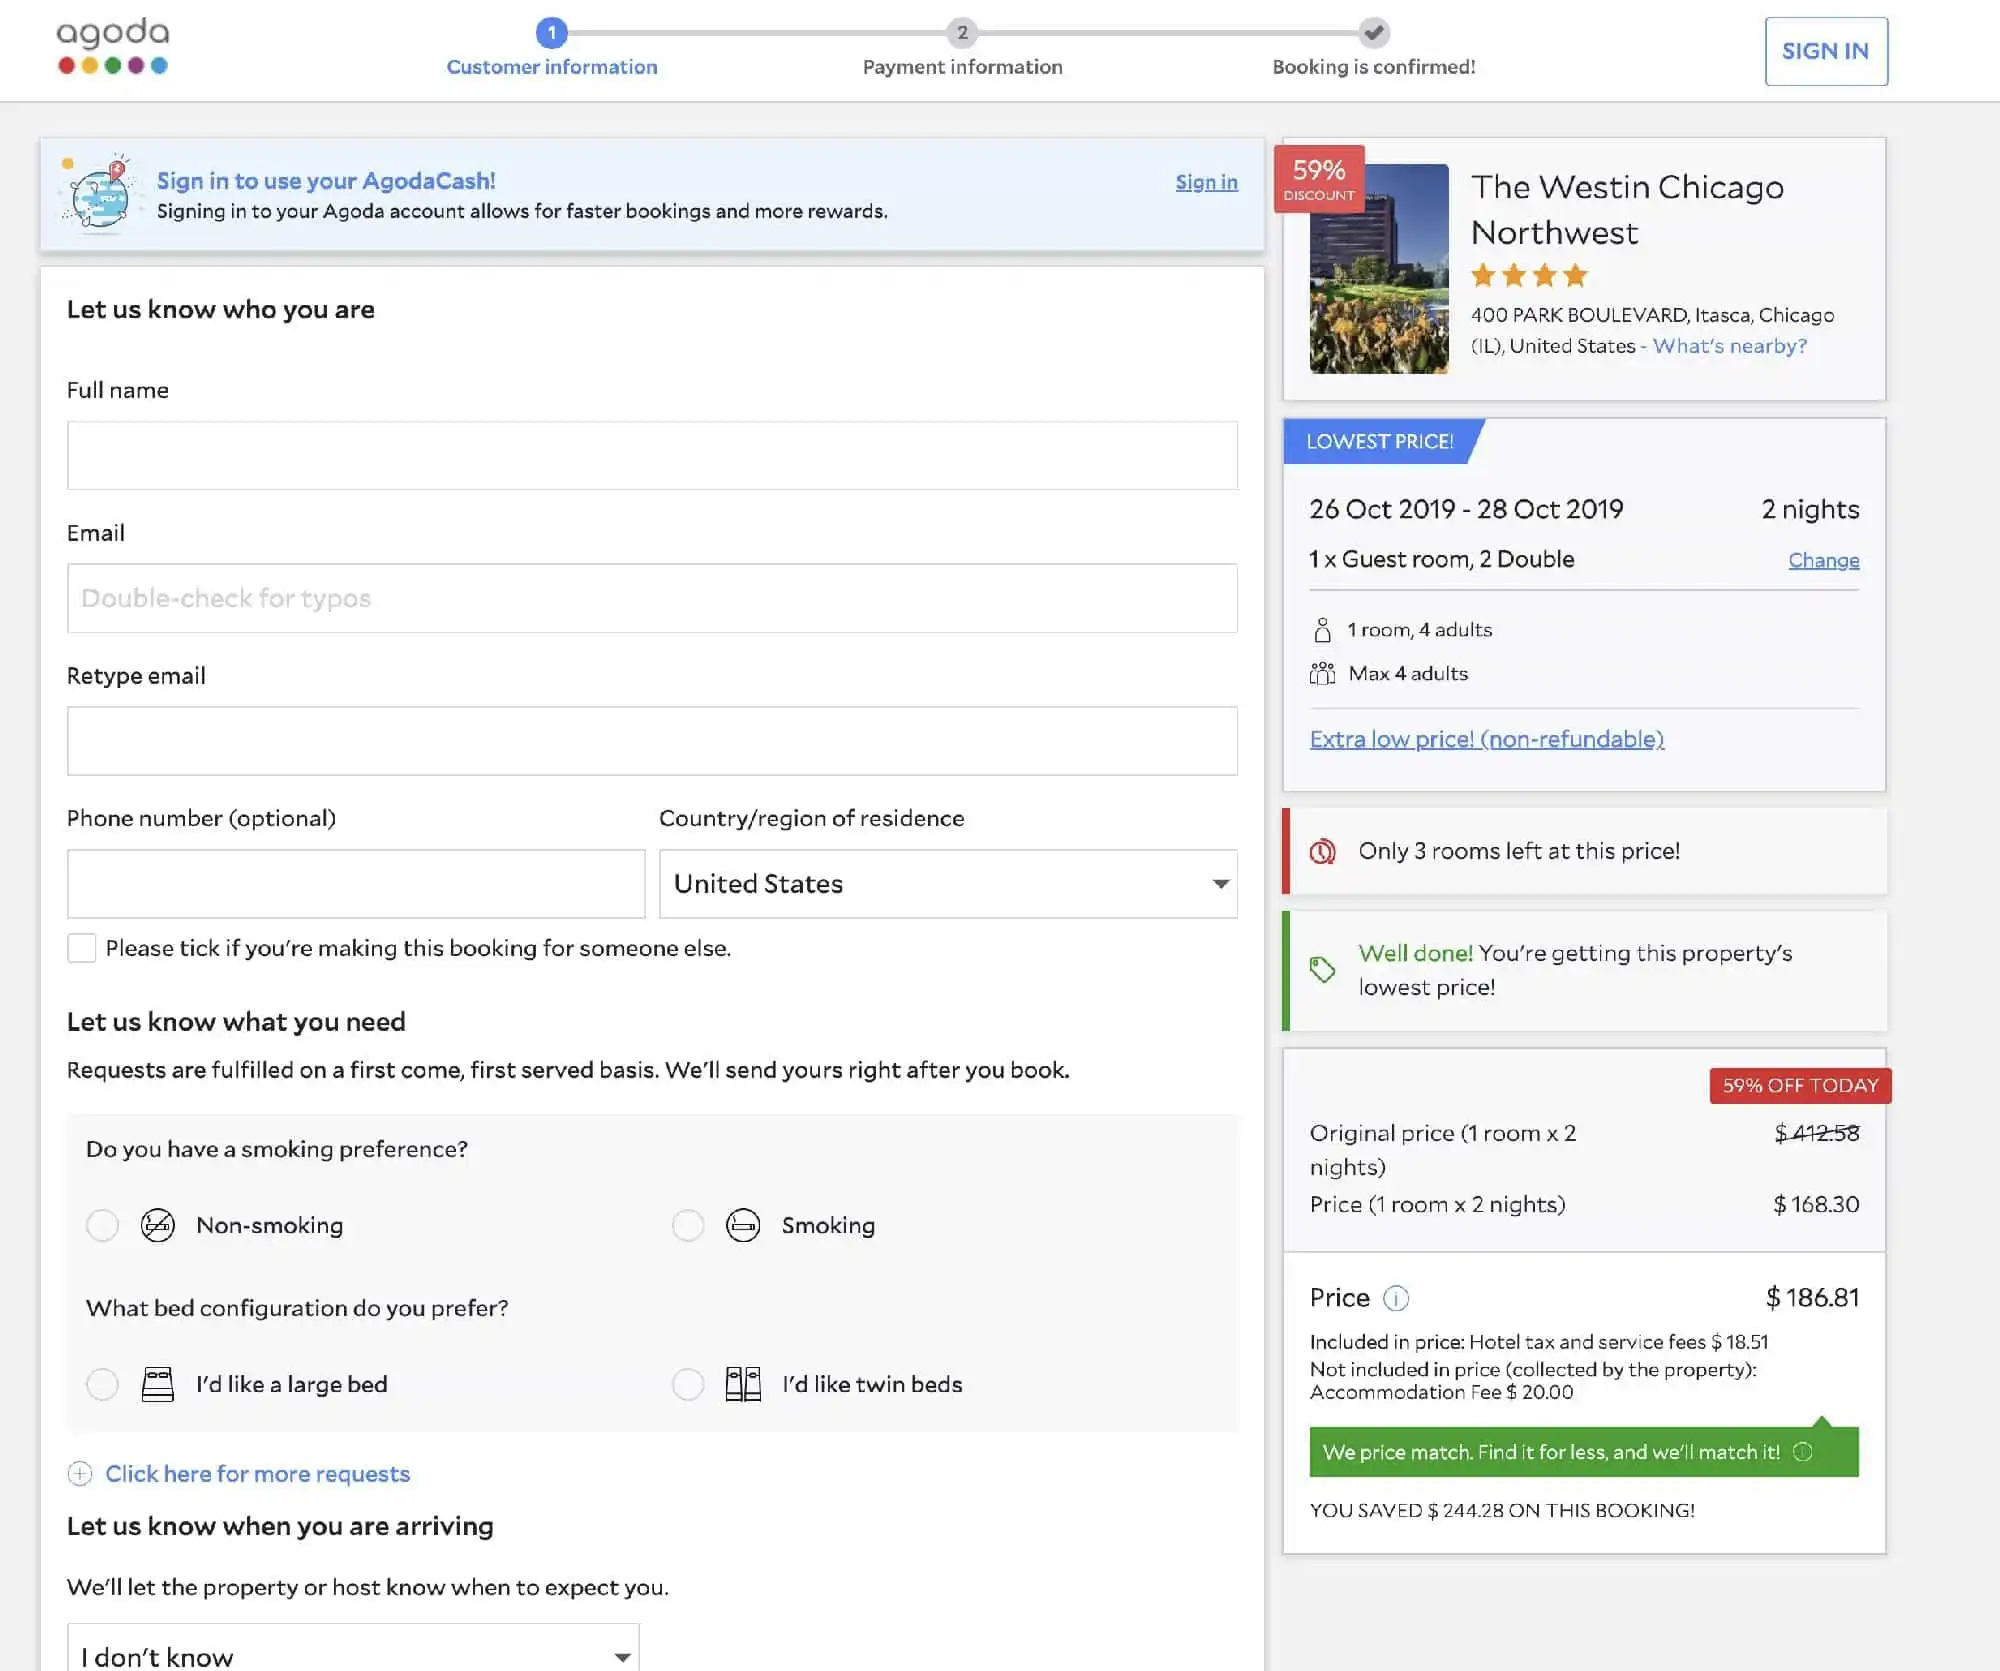Screen dimensions: 2000x1671
Task: Choose the large bed radio option
Action: pos(102,1384)
